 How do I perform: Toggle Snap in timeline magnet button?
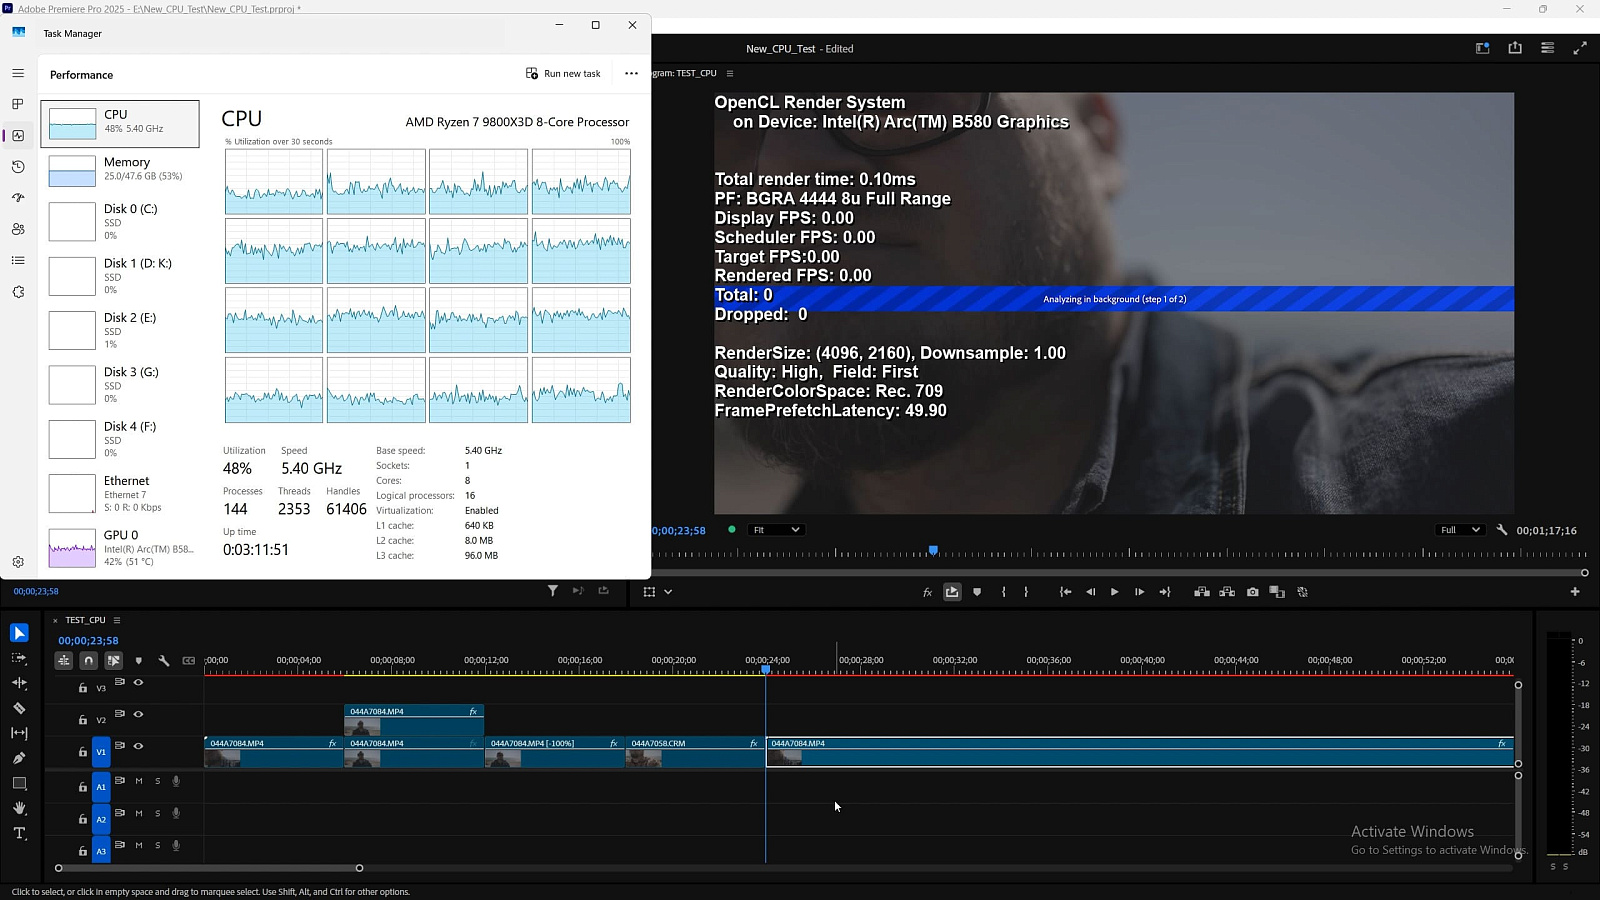coord(88,661)
